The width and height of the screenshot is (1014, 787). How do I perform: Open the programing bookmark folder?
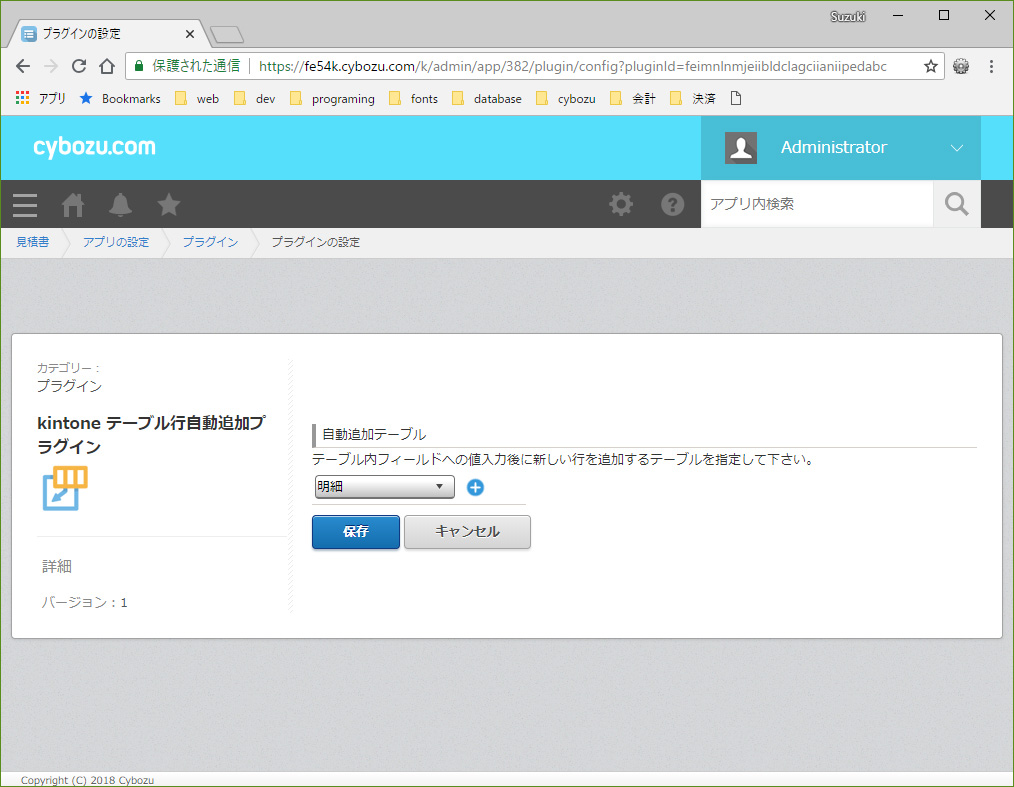coord(332,98)
